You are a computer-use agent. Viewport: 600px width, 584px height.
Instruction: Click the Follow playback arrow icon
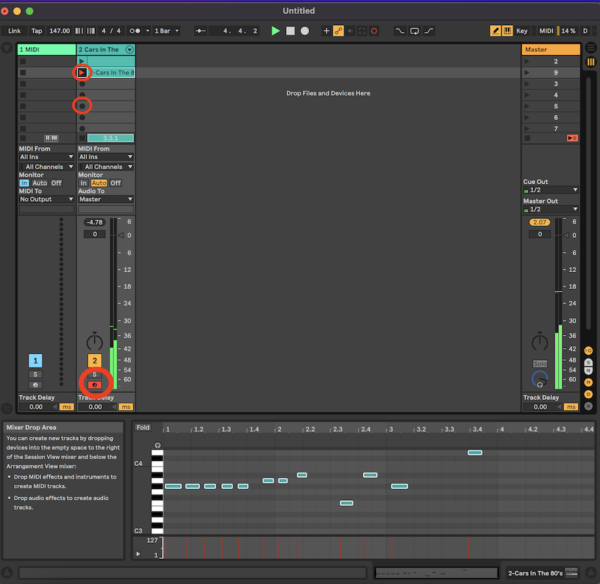click(201, 31)
